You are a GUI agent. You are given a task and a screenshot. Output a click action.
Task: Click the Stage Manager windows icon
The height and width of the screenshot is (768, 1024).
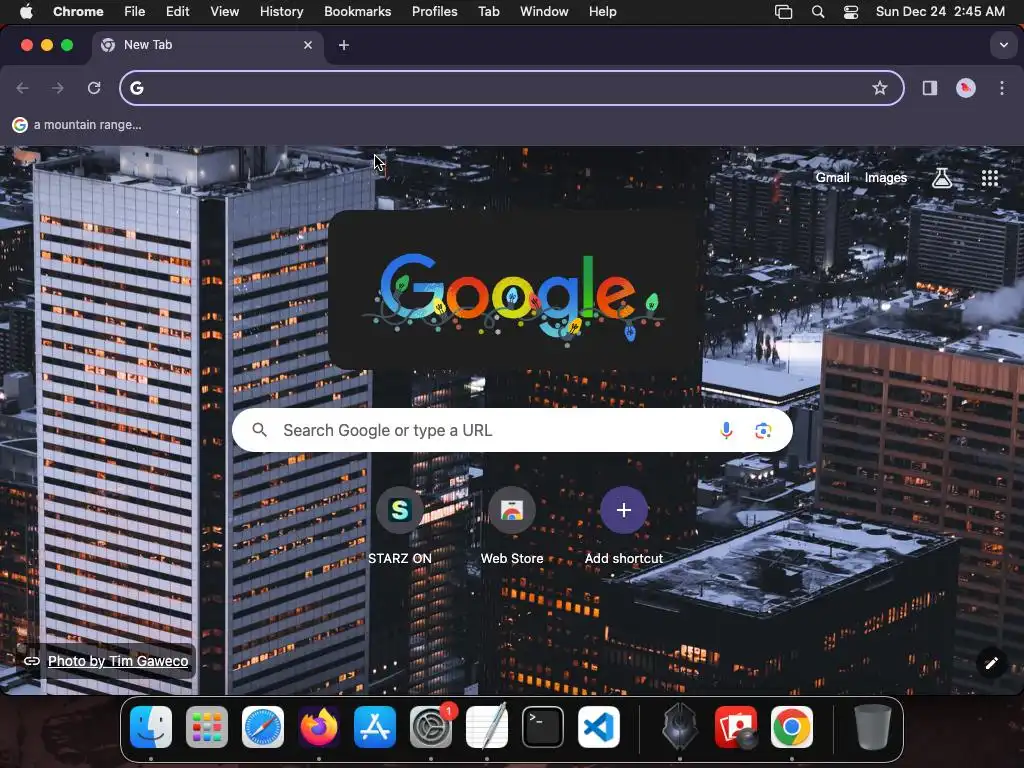(x=783, y=12)
